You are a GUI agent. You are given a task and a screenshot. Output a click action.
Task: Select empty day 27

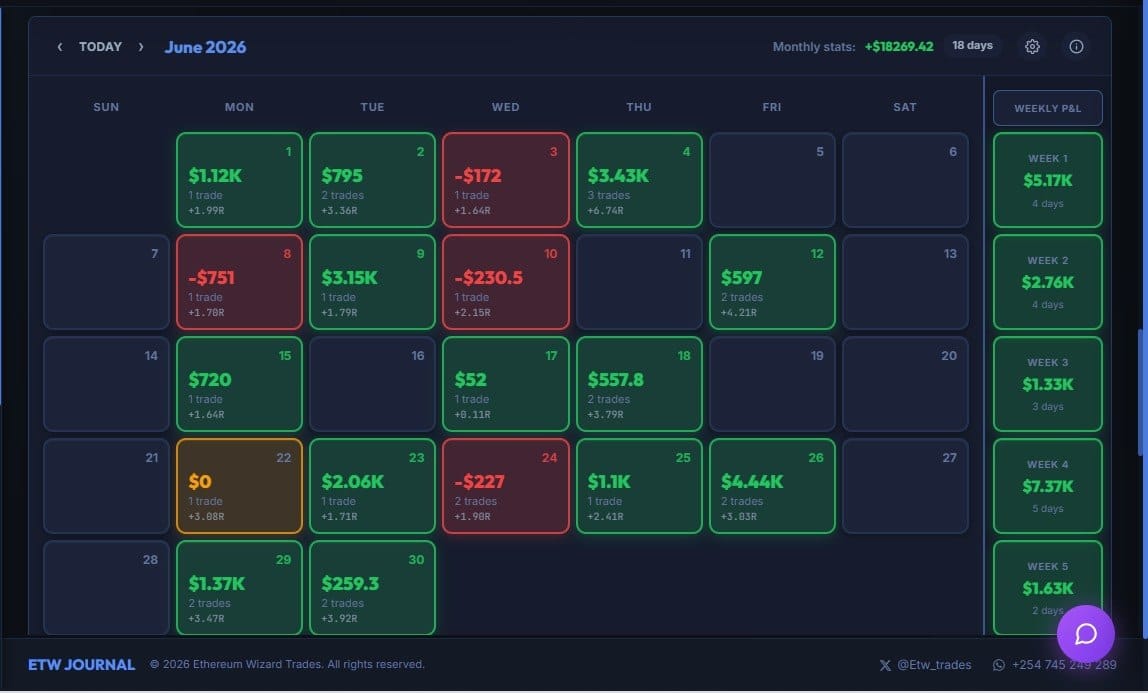point(906,486)
